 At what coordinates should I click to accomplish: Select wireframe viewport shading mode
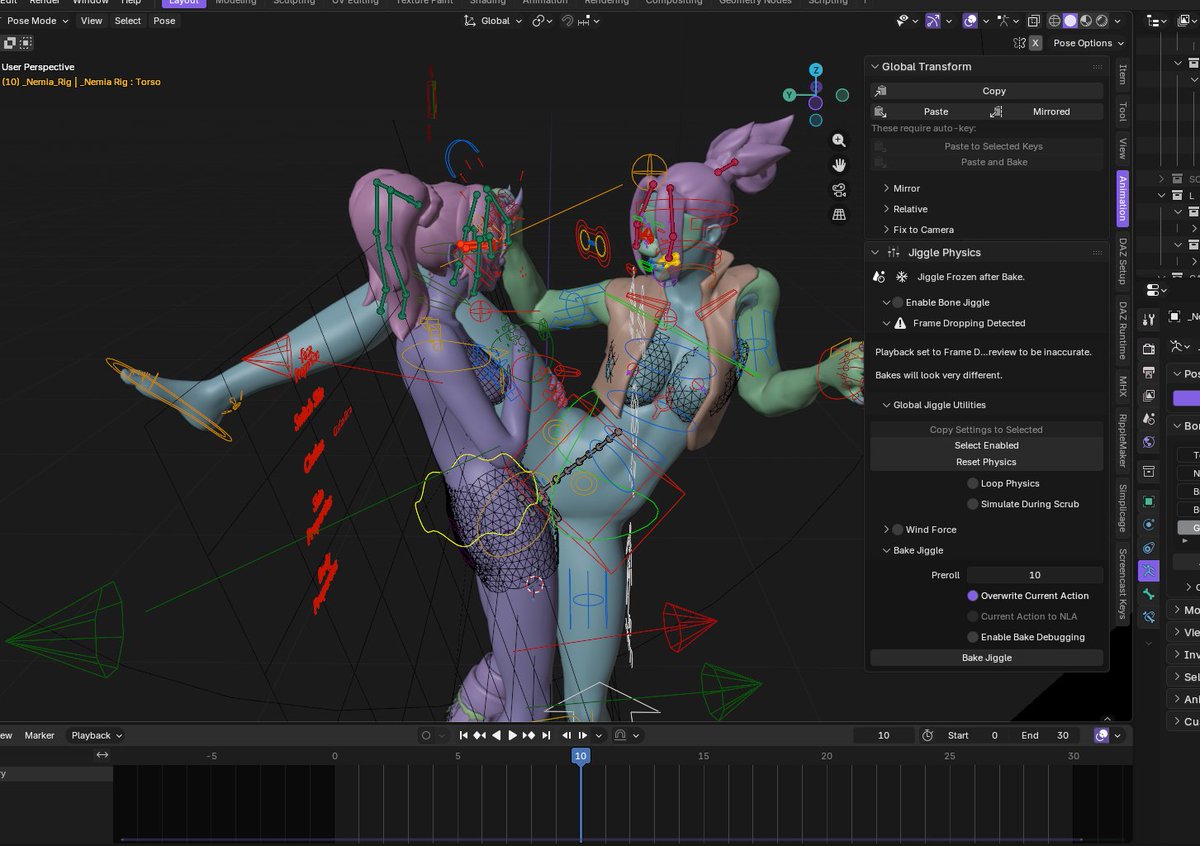[x=1054, y=20]
